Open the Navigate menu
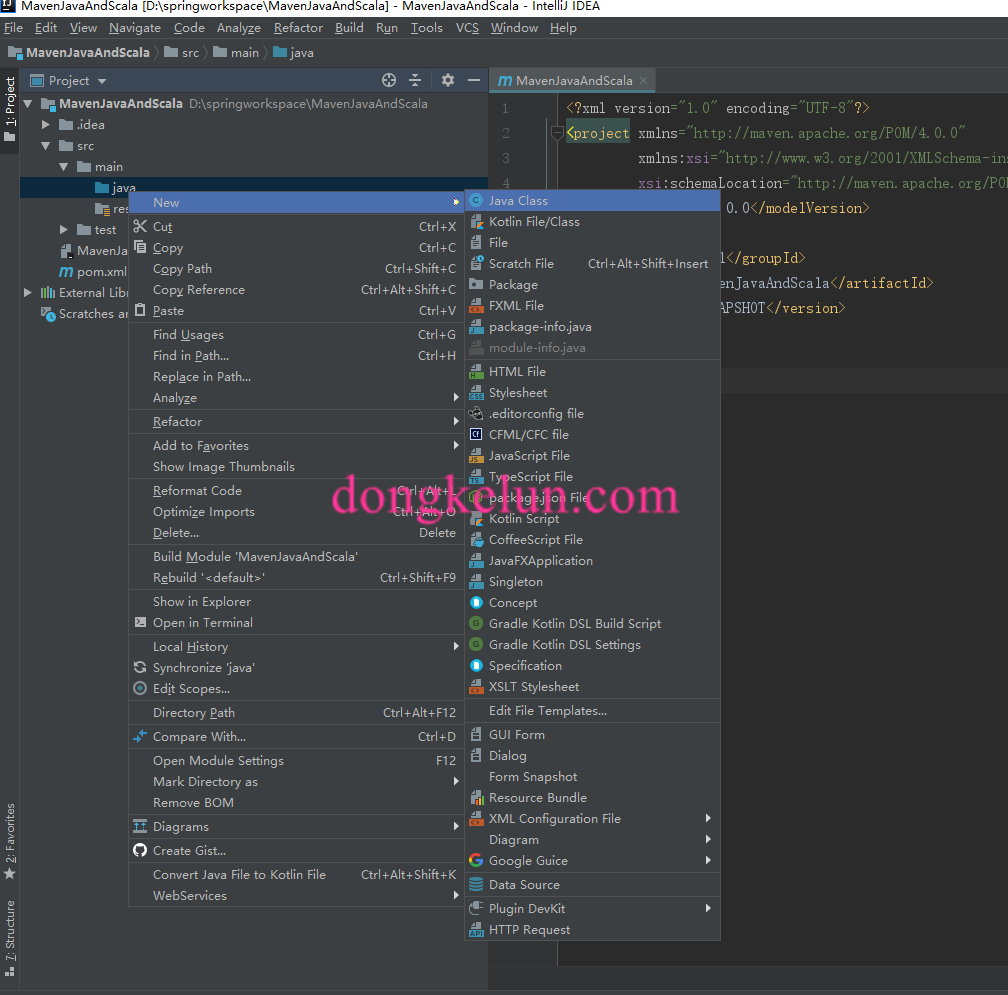 [x=135, y=28]
